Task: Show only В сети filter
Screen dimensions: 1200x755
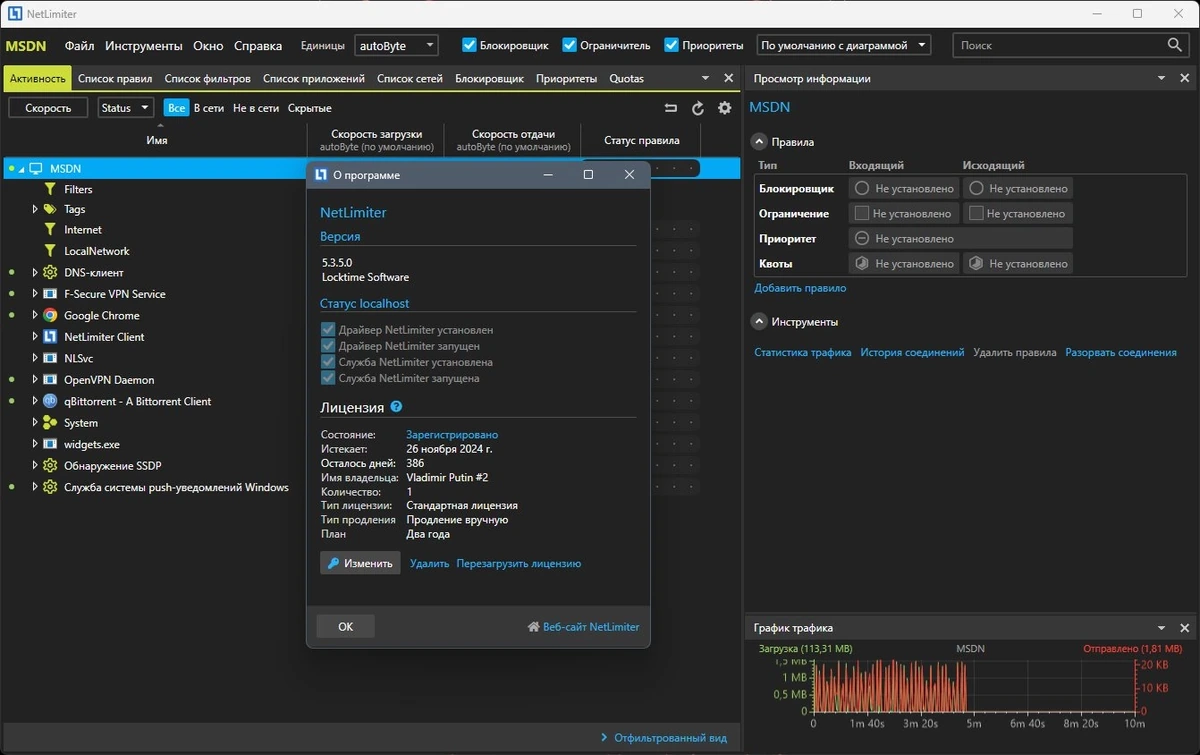Action: click(209, 108)
